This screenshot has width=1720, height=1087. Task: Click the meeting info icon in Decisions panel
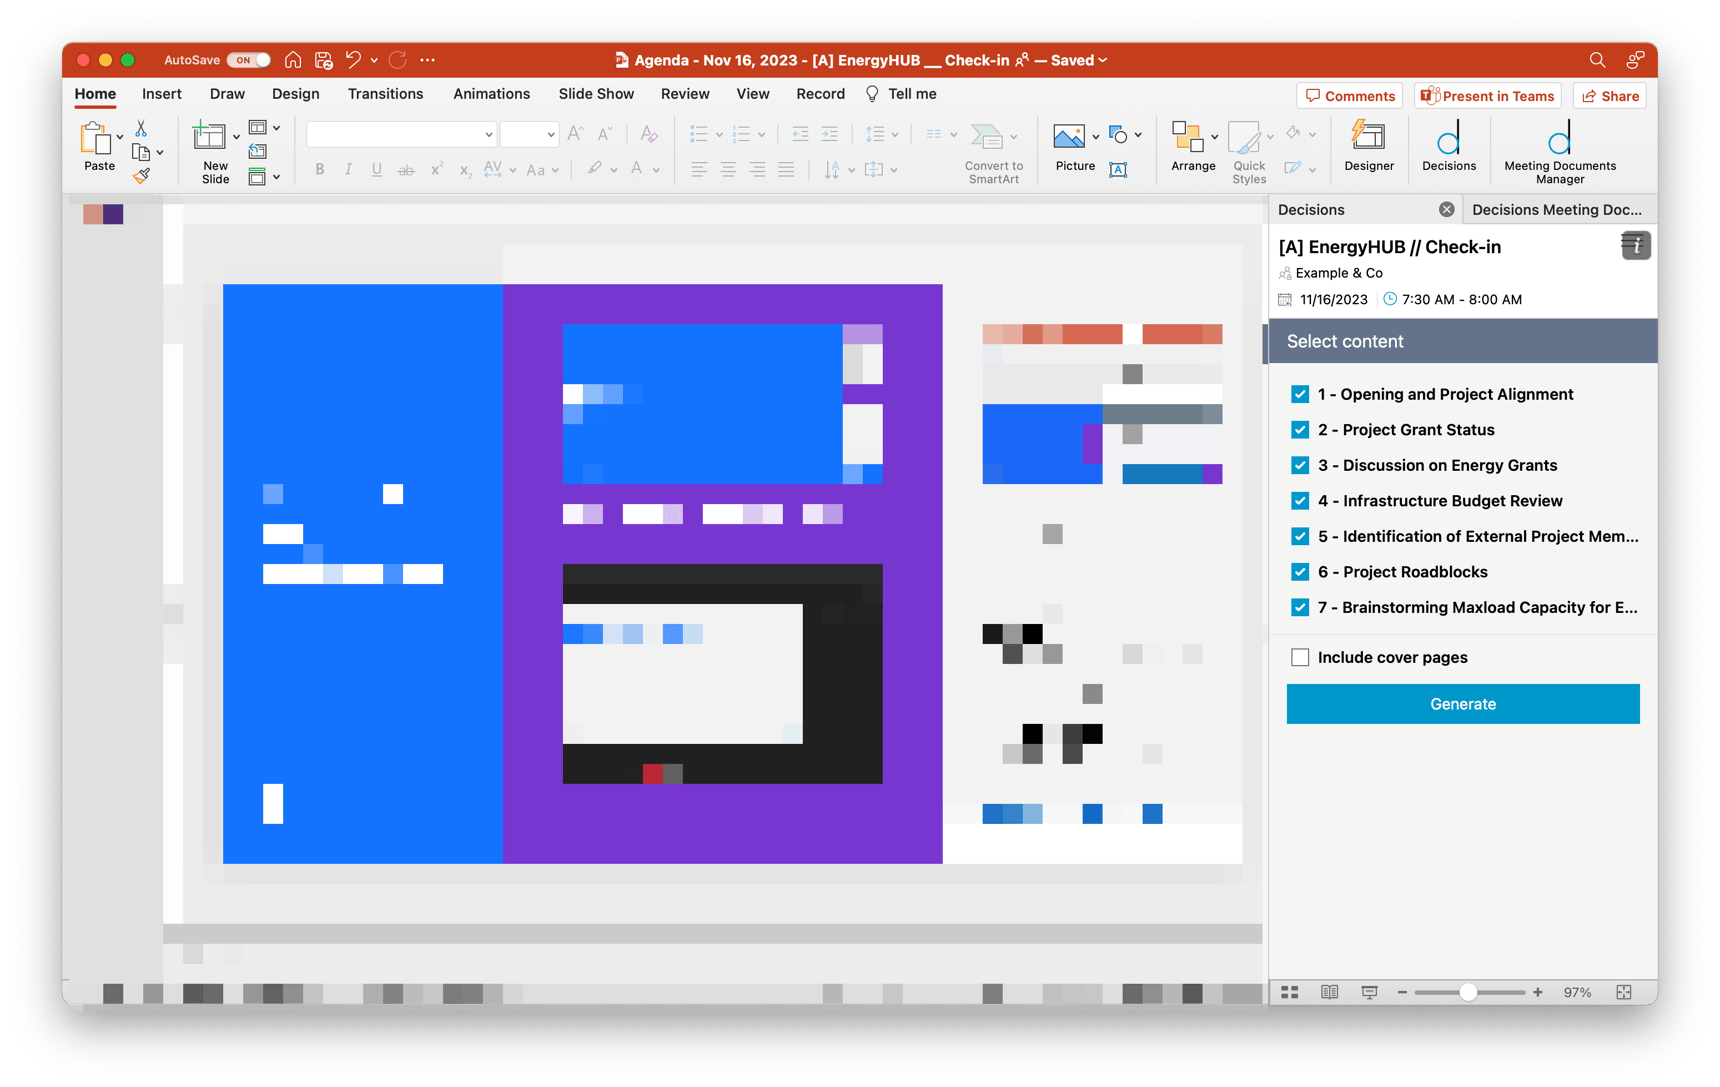tap(1634, 245)
